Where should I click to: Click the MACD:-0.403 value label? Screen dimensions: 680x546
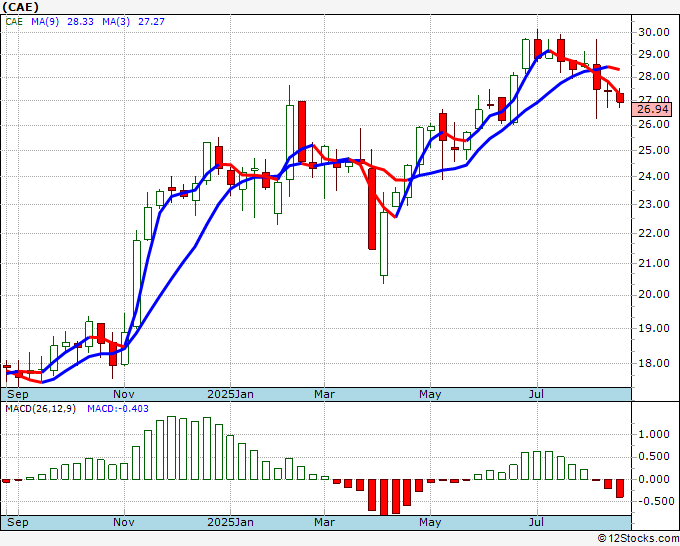(118, 409)
